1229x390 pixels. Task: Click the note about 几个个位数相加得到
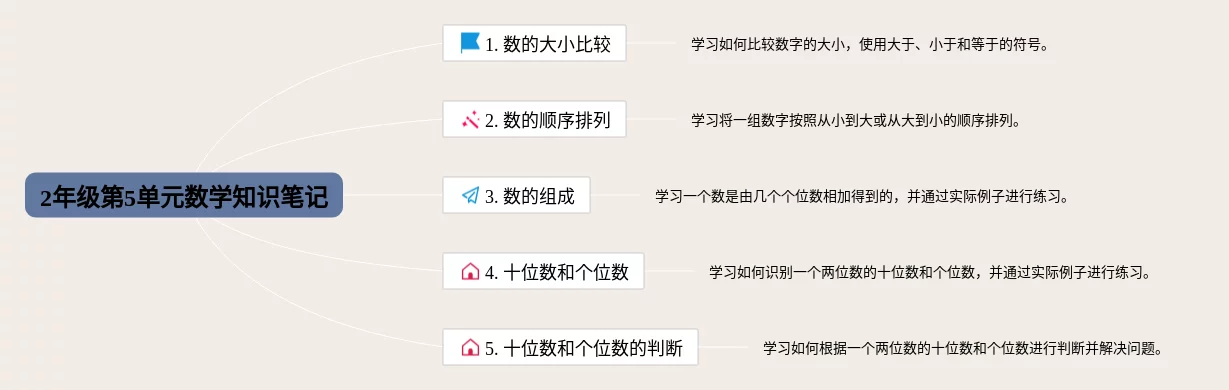tap(862, 197)
